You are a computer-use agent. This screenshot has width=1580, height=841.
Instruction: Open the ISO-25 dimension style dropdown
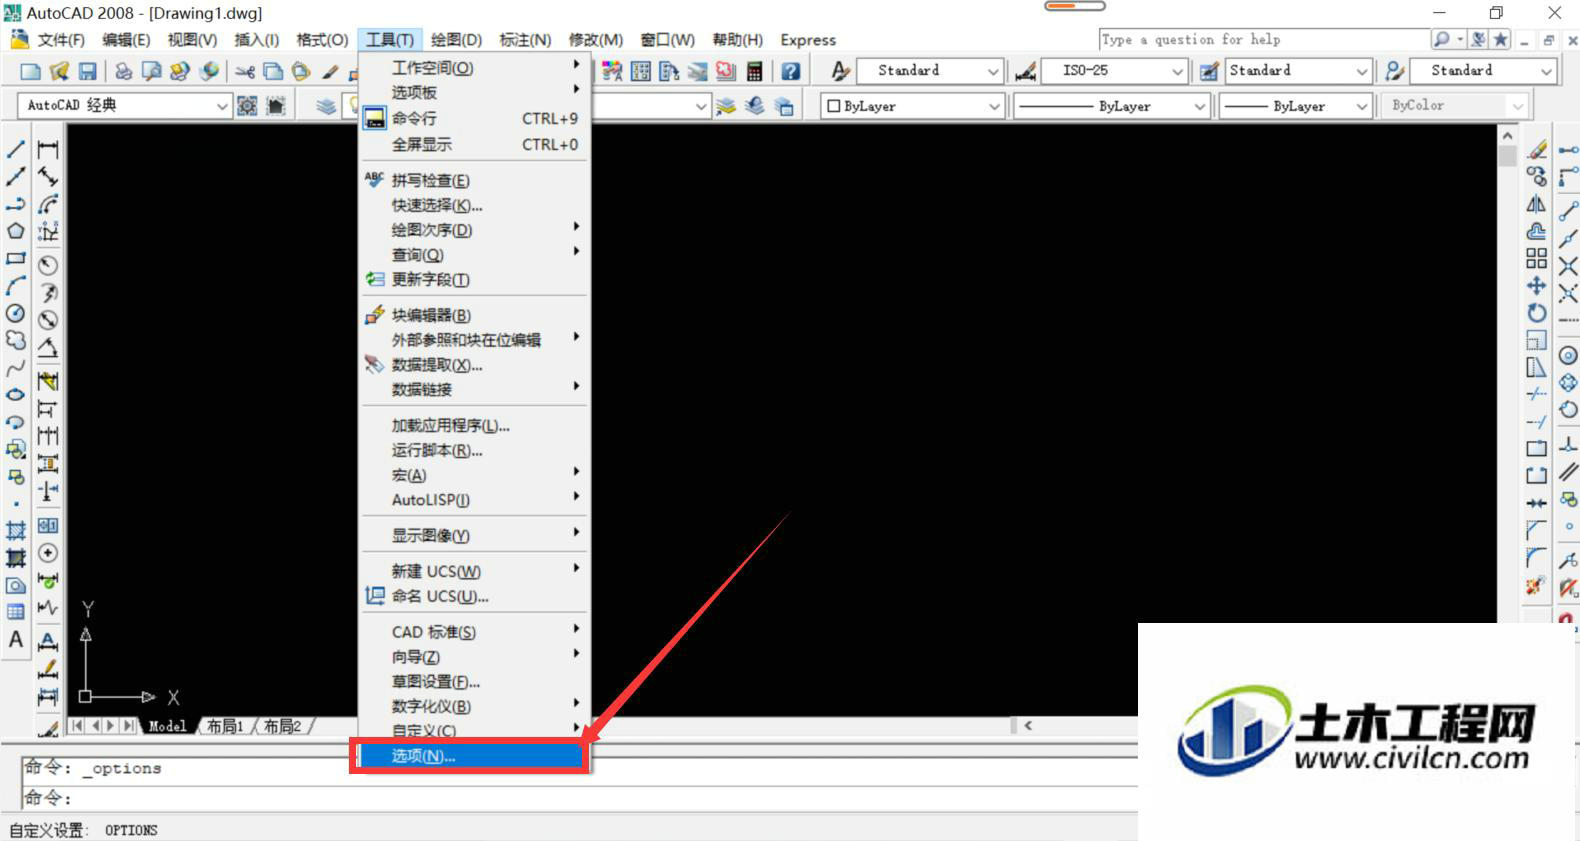point(1114,71)
